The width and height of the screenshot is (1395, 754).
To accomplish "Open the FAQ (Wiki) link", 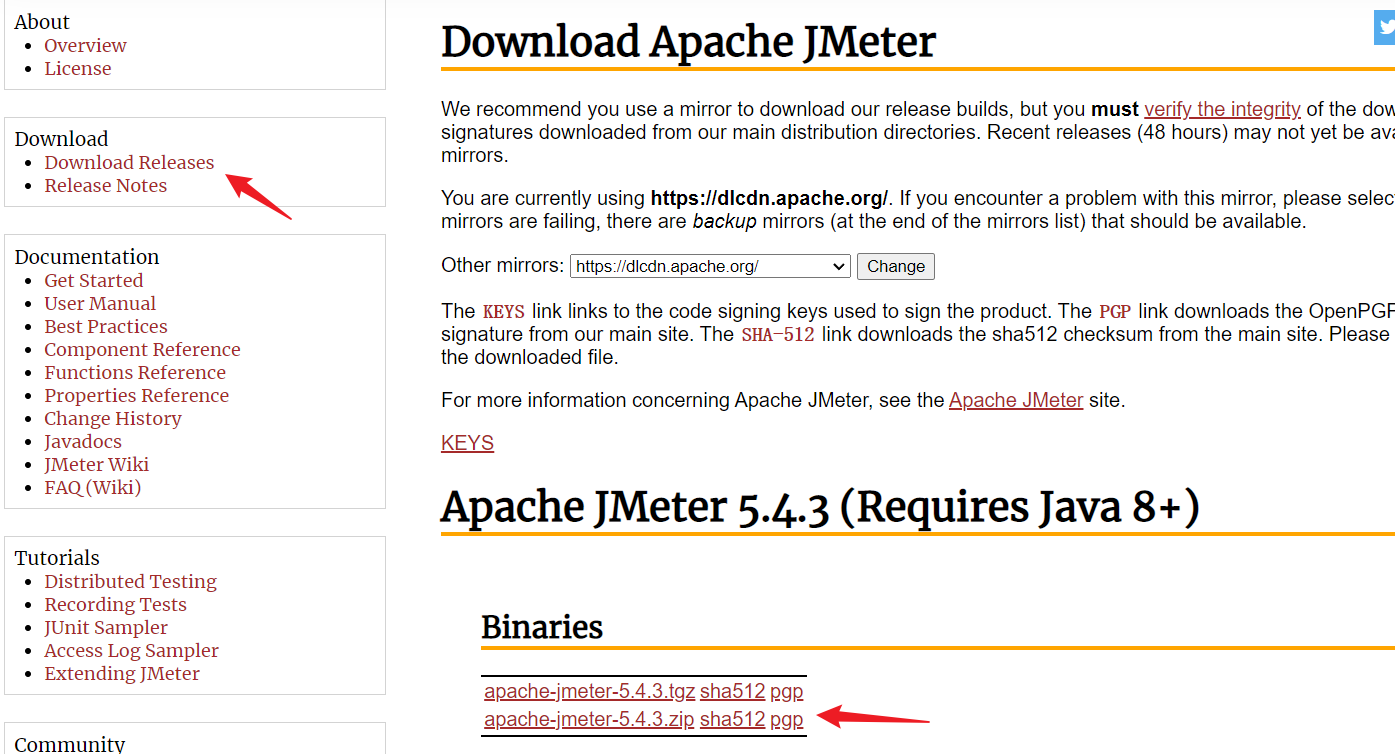I will pyautogui.click(x=92, y=487).
